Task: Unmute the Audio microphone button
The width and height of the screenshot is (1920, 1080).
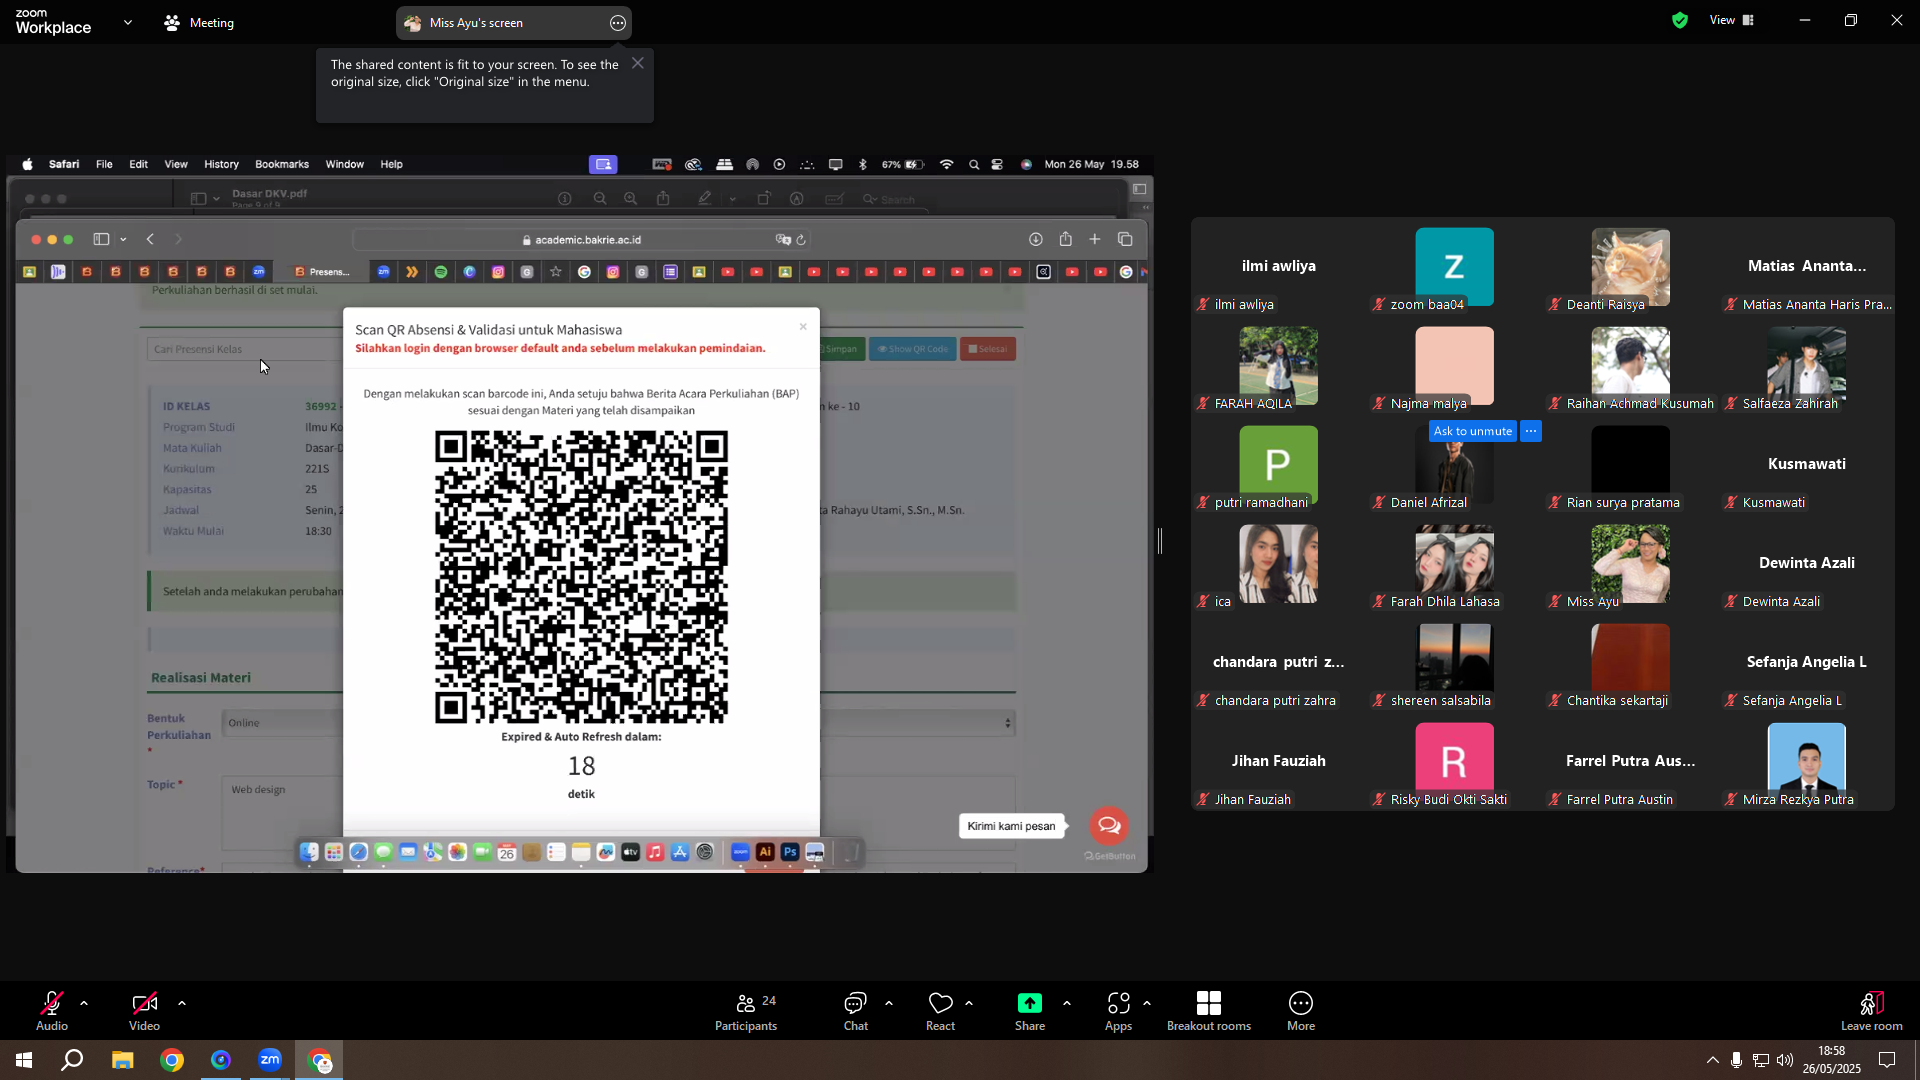Action: tap(52, 1010)
